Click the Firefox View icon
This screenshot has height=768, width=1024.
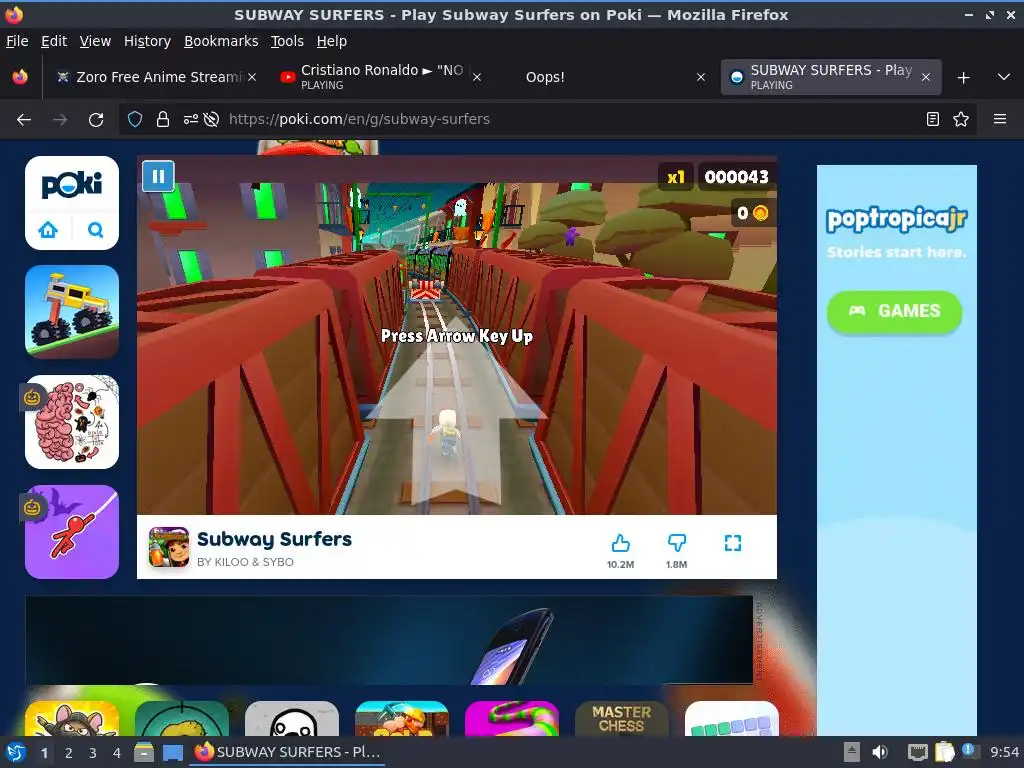point(20,77)
